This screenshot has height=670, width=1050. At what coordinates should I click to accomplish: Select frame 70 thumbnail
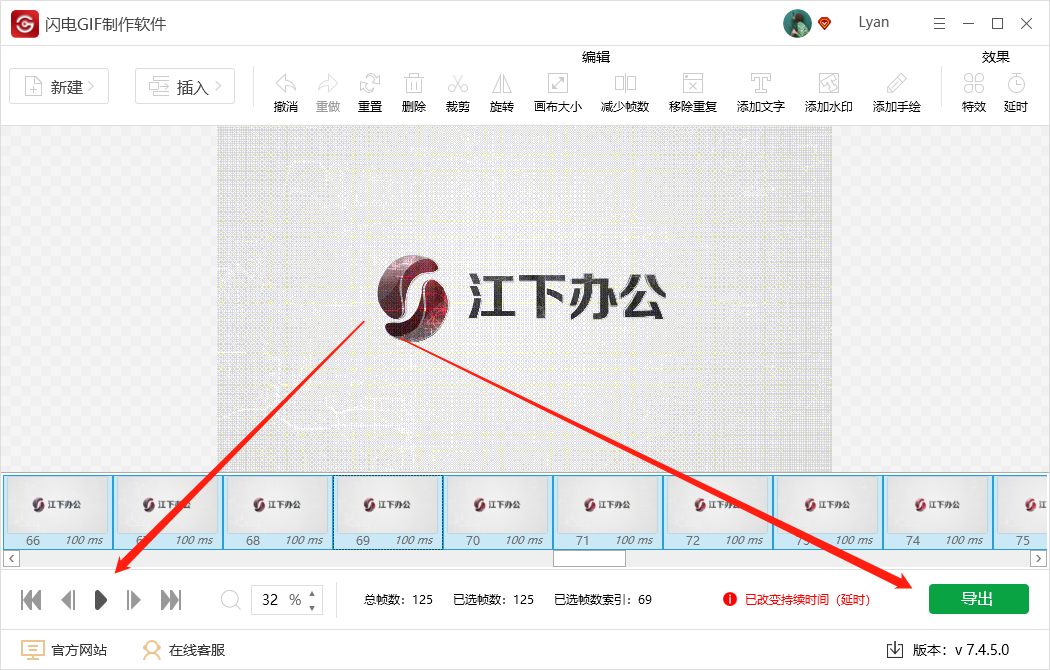click(498, 512)
